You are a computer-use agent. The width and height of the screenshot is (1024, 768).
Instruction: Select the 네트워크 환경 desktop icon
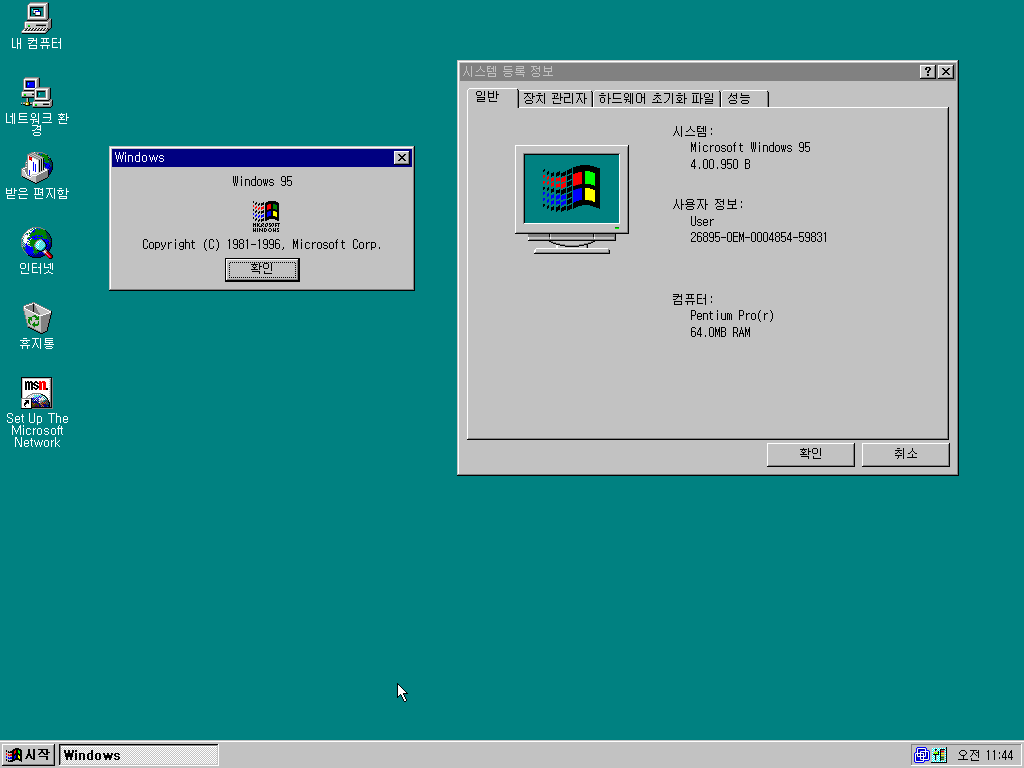[x=37, y=106]
